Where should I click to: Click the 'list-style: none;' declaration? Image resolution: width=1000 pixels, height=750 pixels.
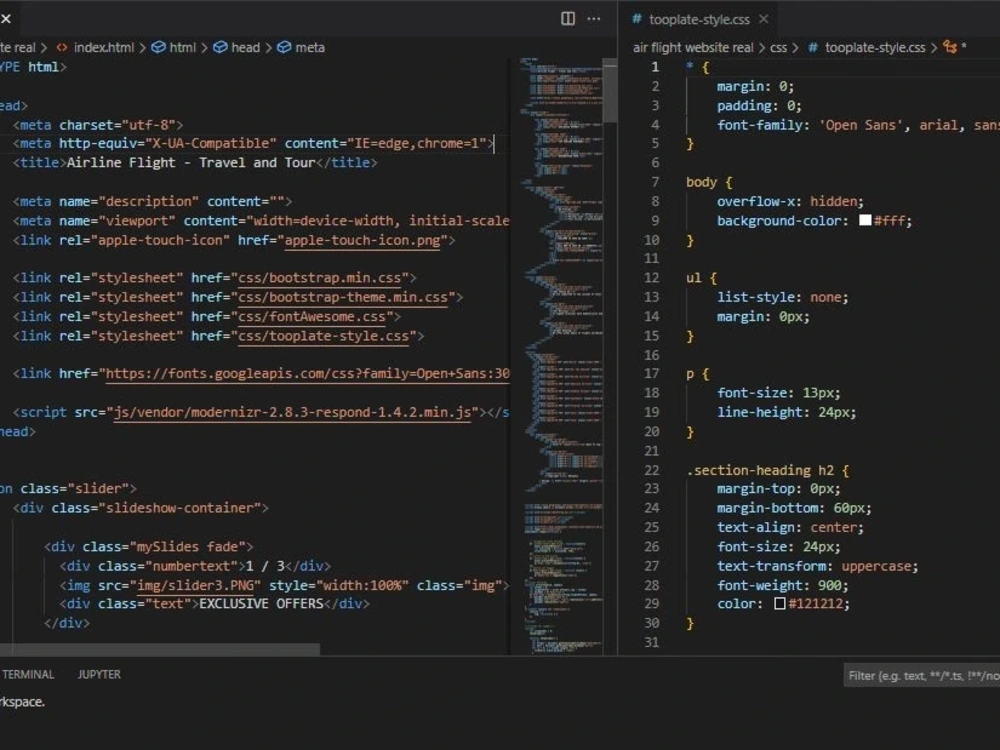(x=783, y=297)
